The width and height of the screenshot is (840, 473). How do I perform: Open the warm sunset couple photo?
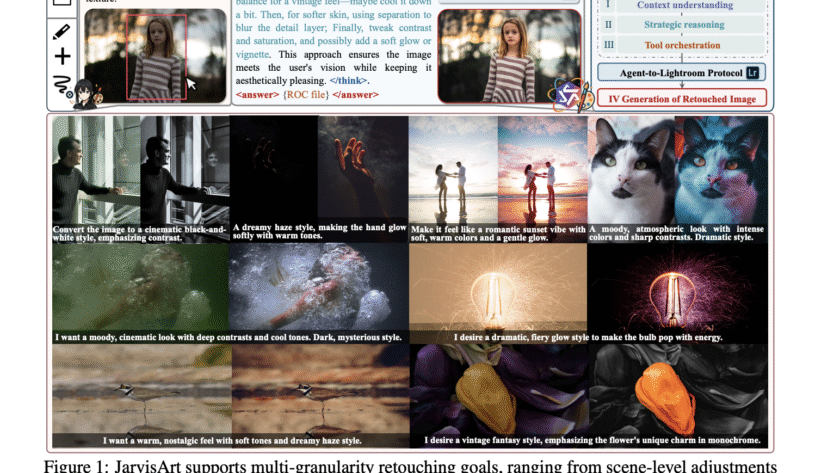[543, 170]
